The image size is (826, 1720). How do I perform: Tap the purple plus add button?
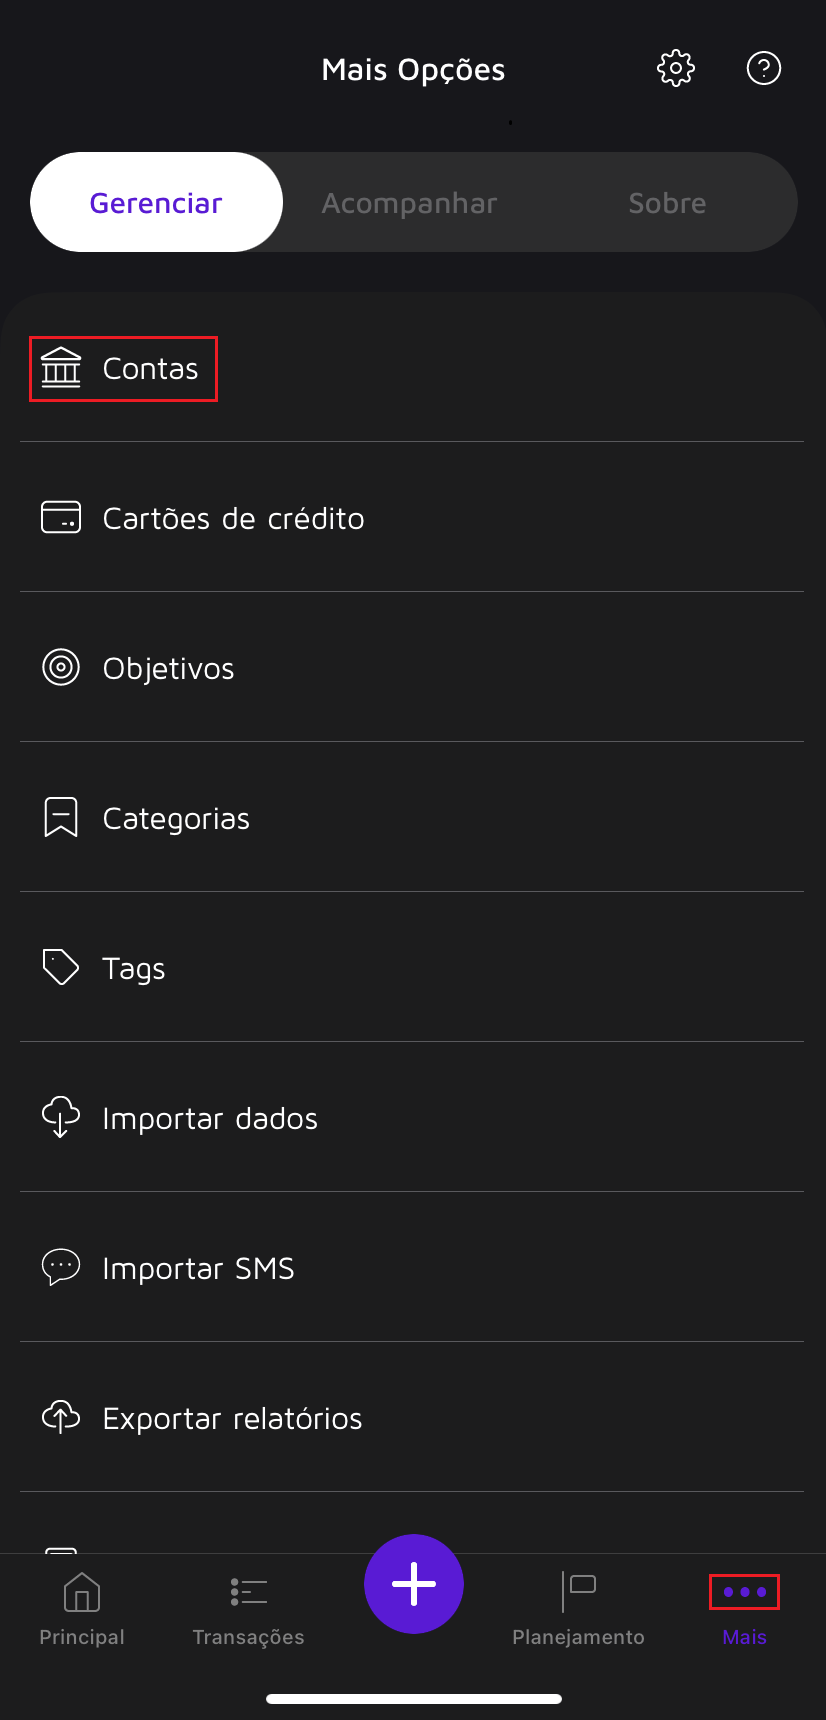(414, 1584)
